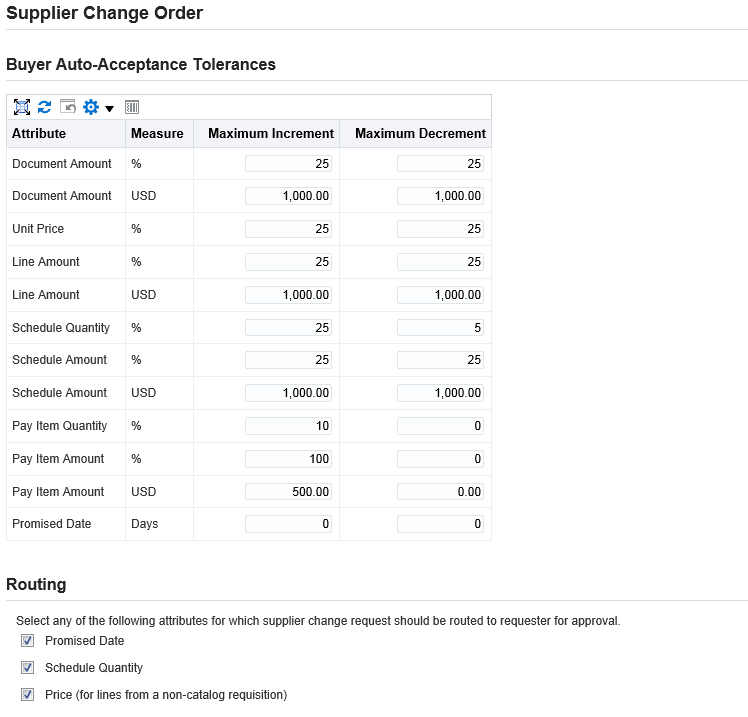
Task: Click Schedule Quantity maximum decrement field
Action: click(x=440, y=328)
